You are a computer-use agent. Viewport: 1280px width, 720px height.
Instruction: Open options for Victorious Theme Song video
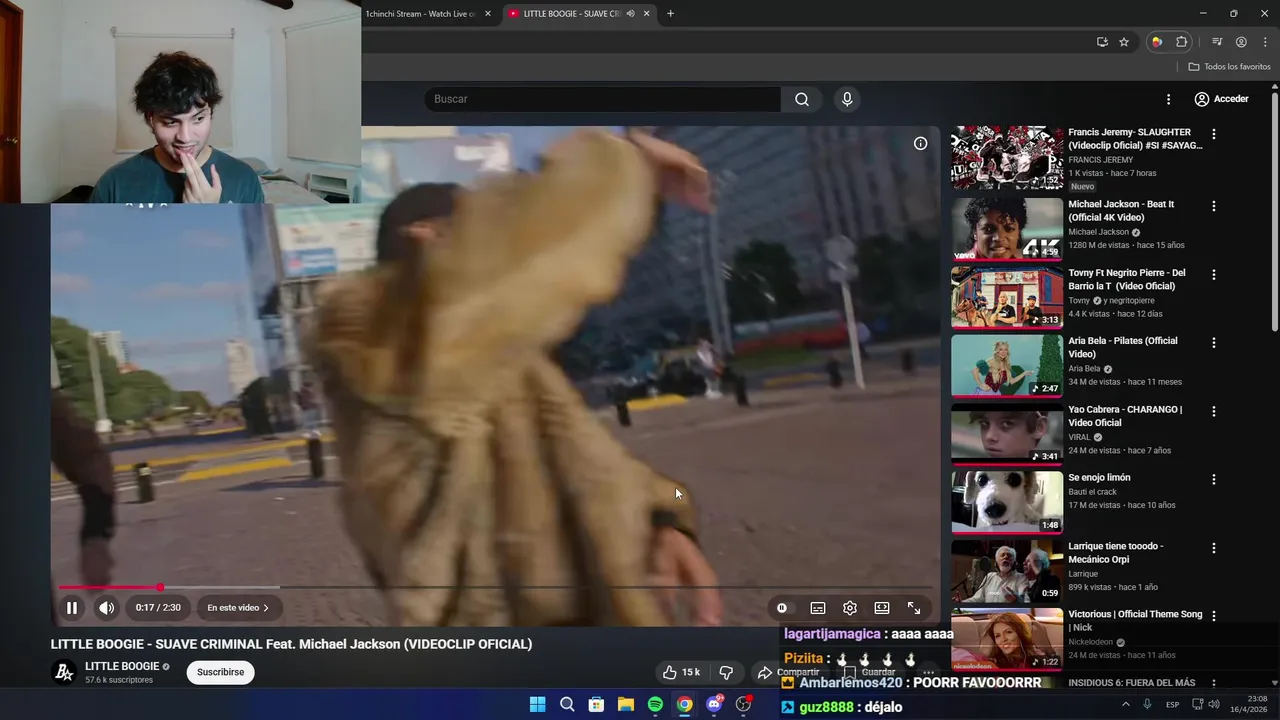(x=1214, y=616)
